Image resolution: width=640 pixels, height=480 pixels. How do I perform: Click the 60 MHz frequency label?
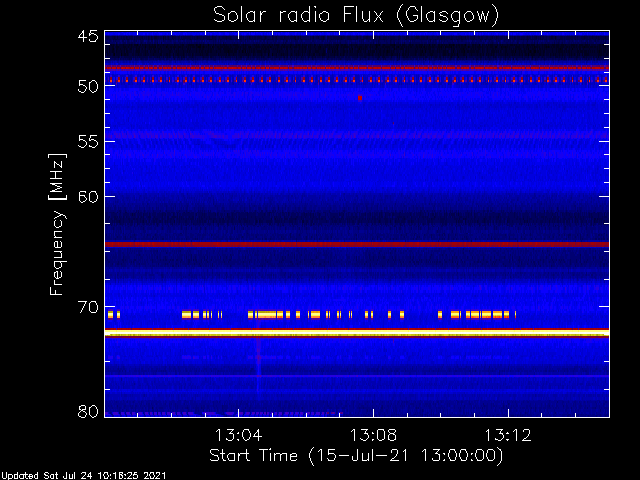click(88, 196)
